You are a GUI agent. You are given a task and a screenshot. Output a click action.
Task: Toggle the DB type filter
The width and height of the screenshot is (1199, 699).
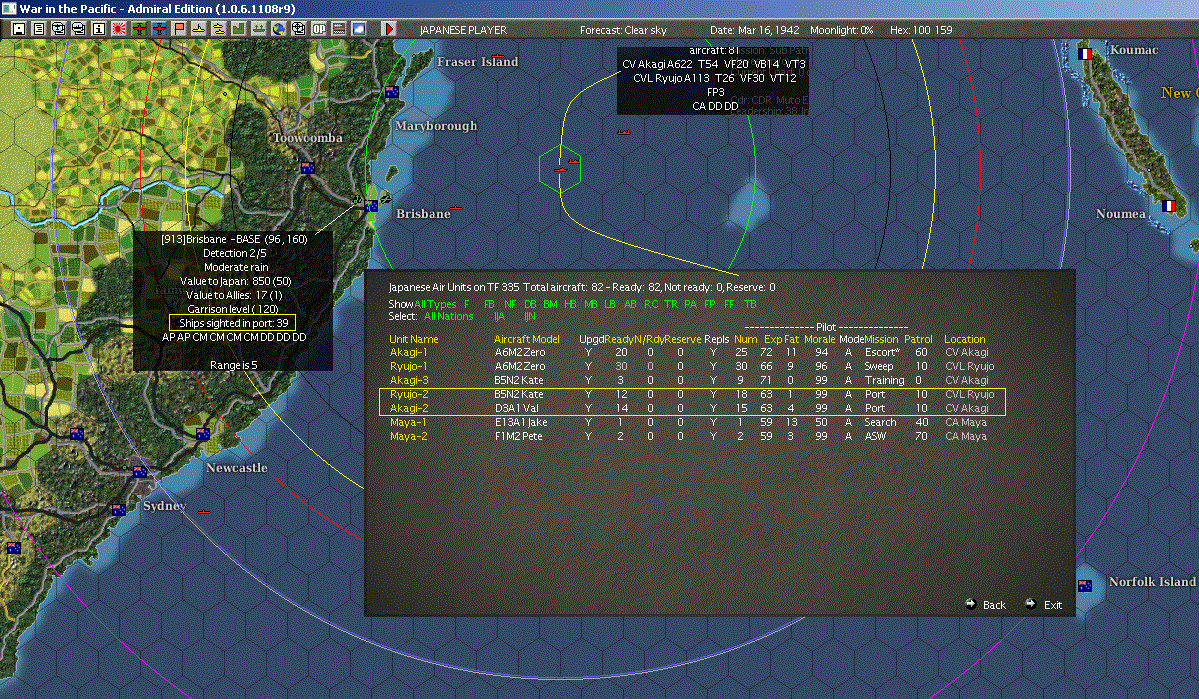click(530, 304)
